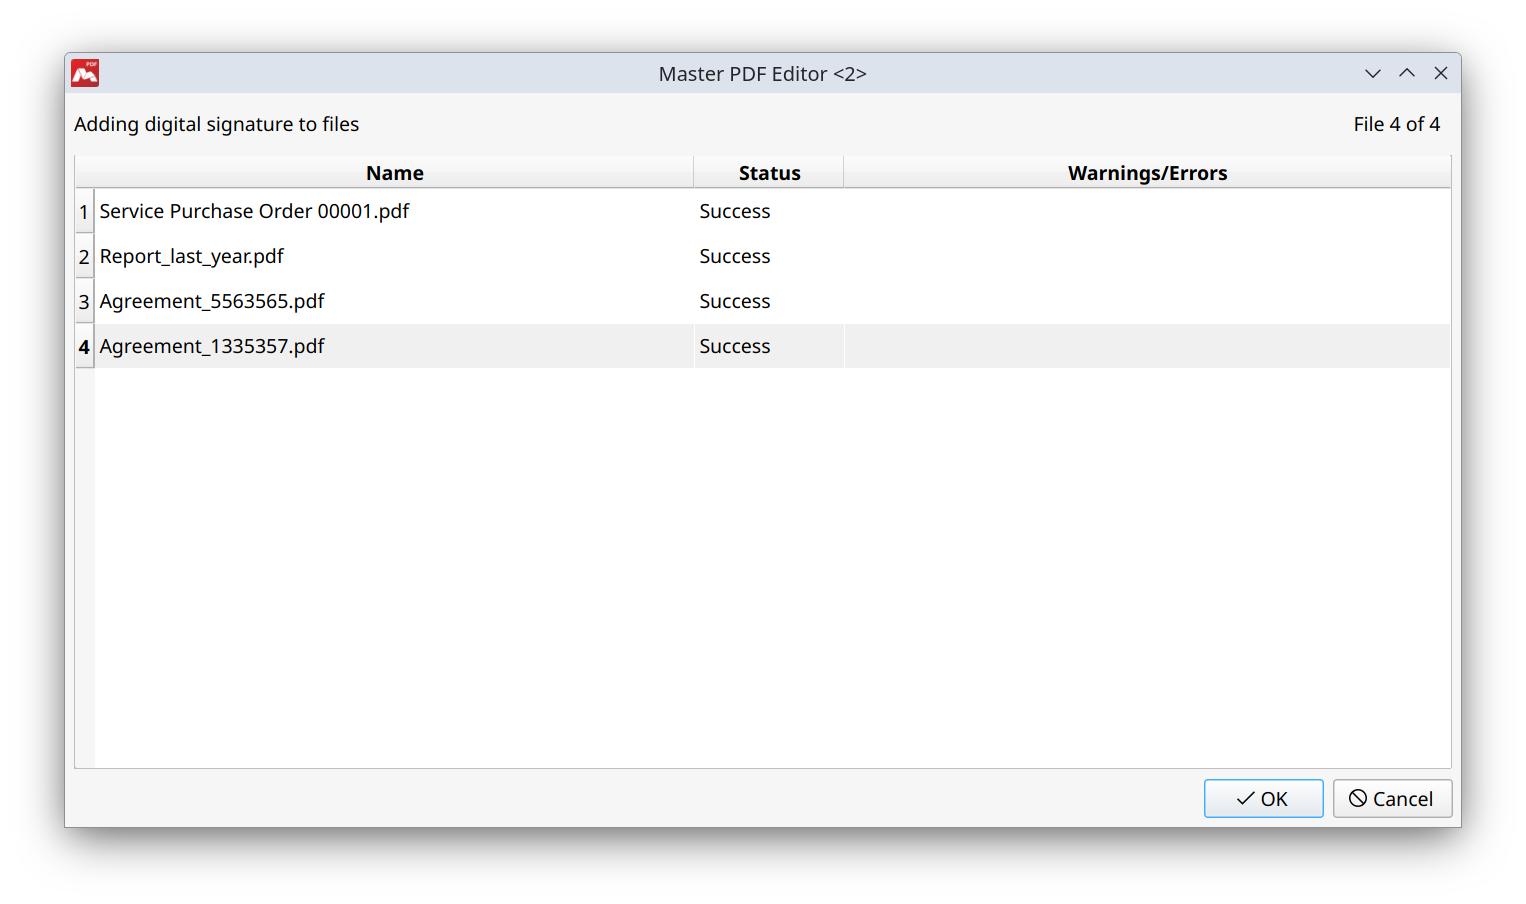Select the Agreement_1335357.pdf entry
The height and width of the screenshot is (904, 1526).
[x=212, y=346]
